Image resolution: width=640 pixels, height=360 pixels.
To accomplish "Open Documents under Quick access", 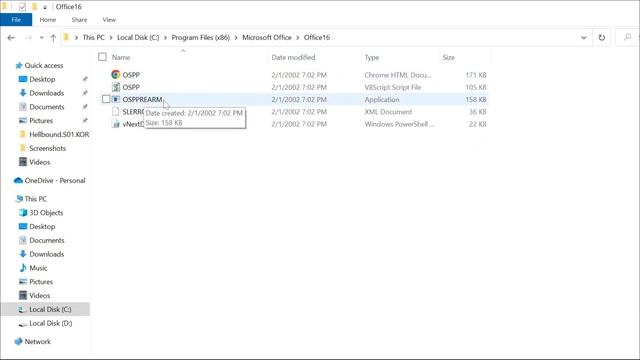I will click(x=47, y=107).
